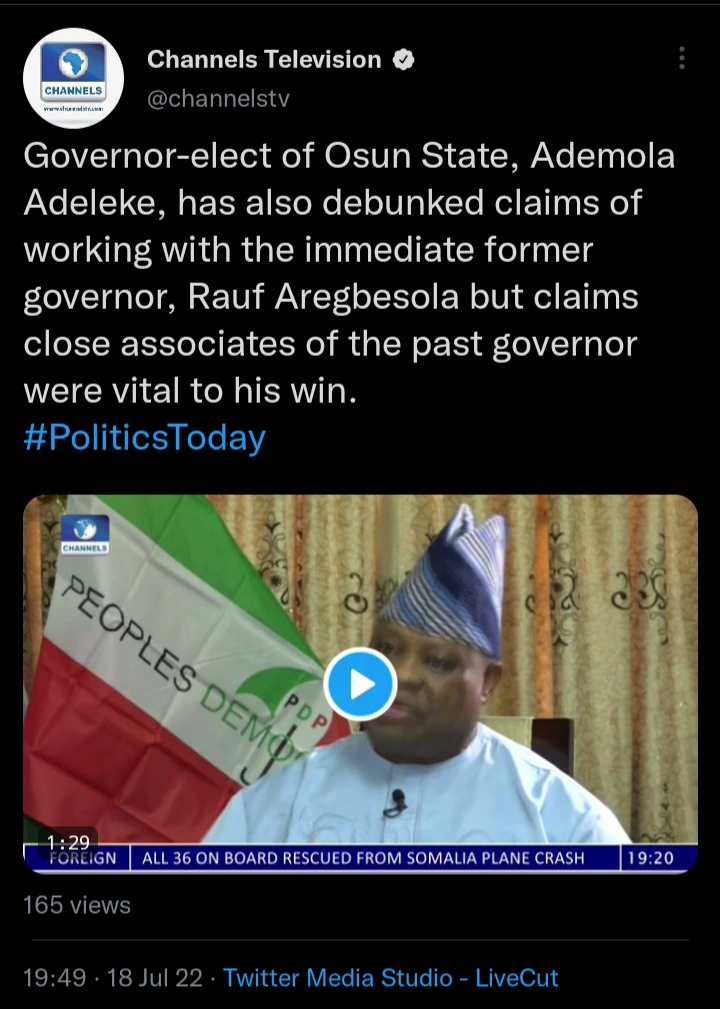720x1009 pixels.
Task: Click the 1:29 video duration label
Action: coord(68,841)
